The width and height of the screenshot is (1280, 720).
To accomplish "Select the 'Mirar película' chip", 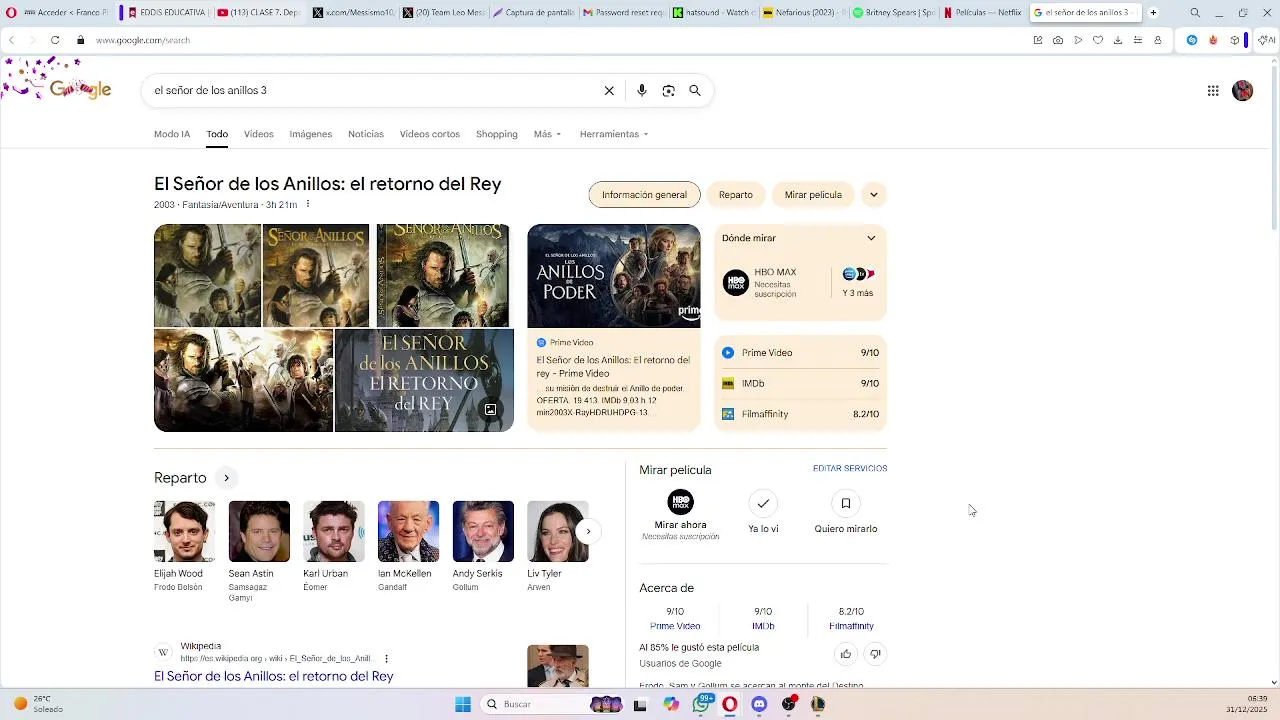I will 813,195.
